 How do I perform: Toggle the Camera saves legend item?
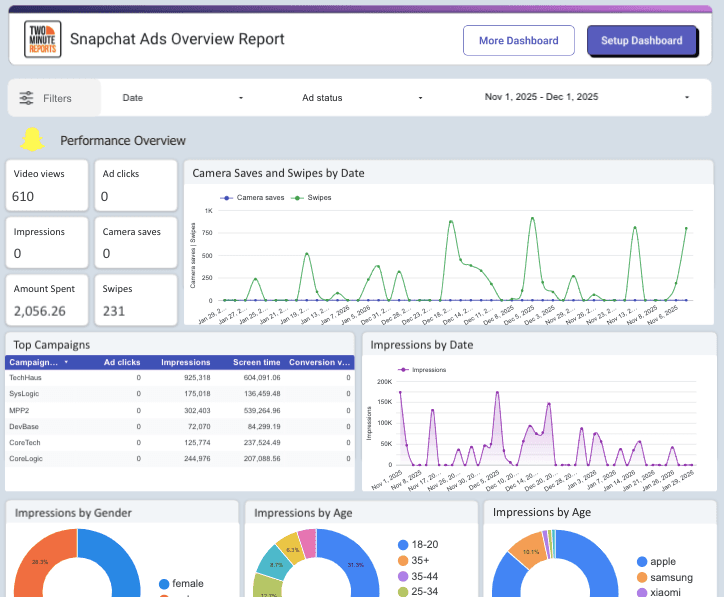point(252,198)
